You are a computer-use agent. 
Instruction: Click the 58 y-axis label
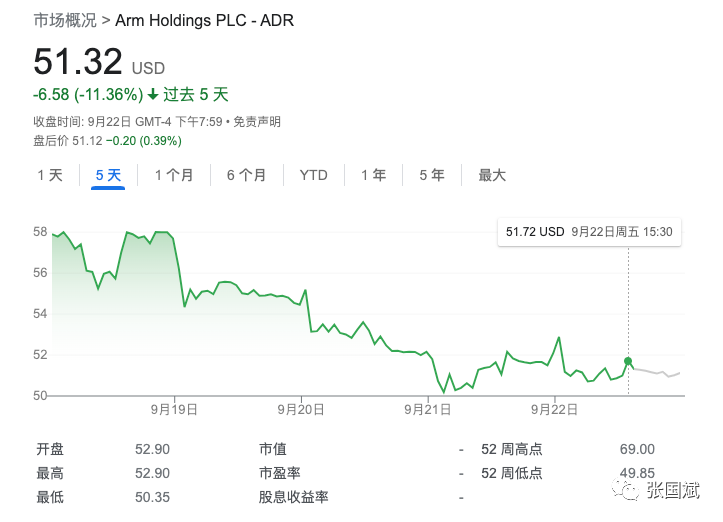pos(40,231)
